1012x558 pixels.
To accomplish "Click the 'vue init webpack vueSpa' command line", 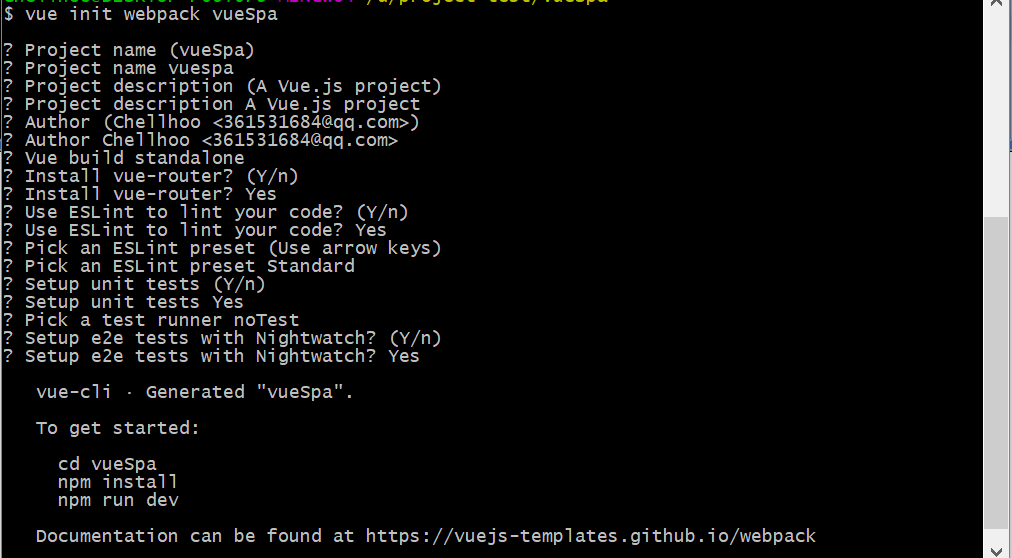I will click(151, 14).
